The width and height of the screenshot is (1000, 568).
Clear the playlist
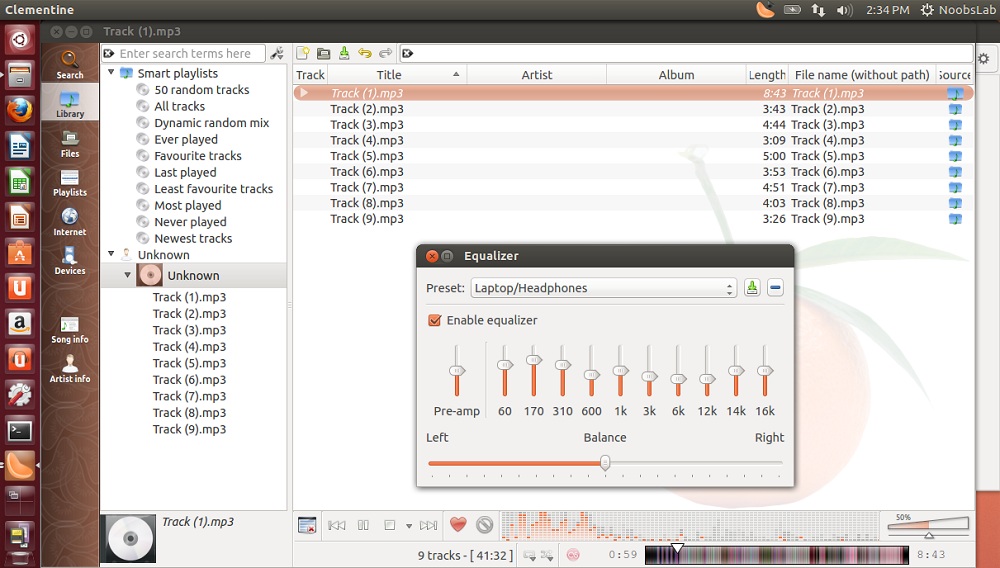307,525
